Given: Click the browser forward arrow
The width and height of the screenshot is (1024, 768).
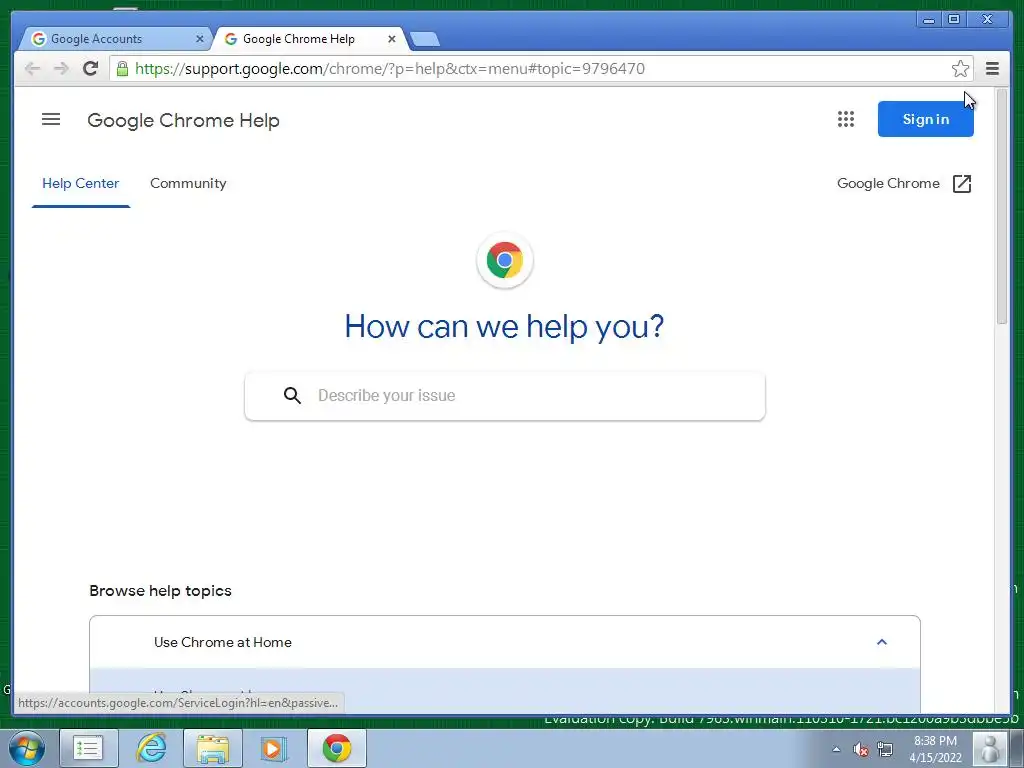Looking at the screenshot, I should pos(61,69).
